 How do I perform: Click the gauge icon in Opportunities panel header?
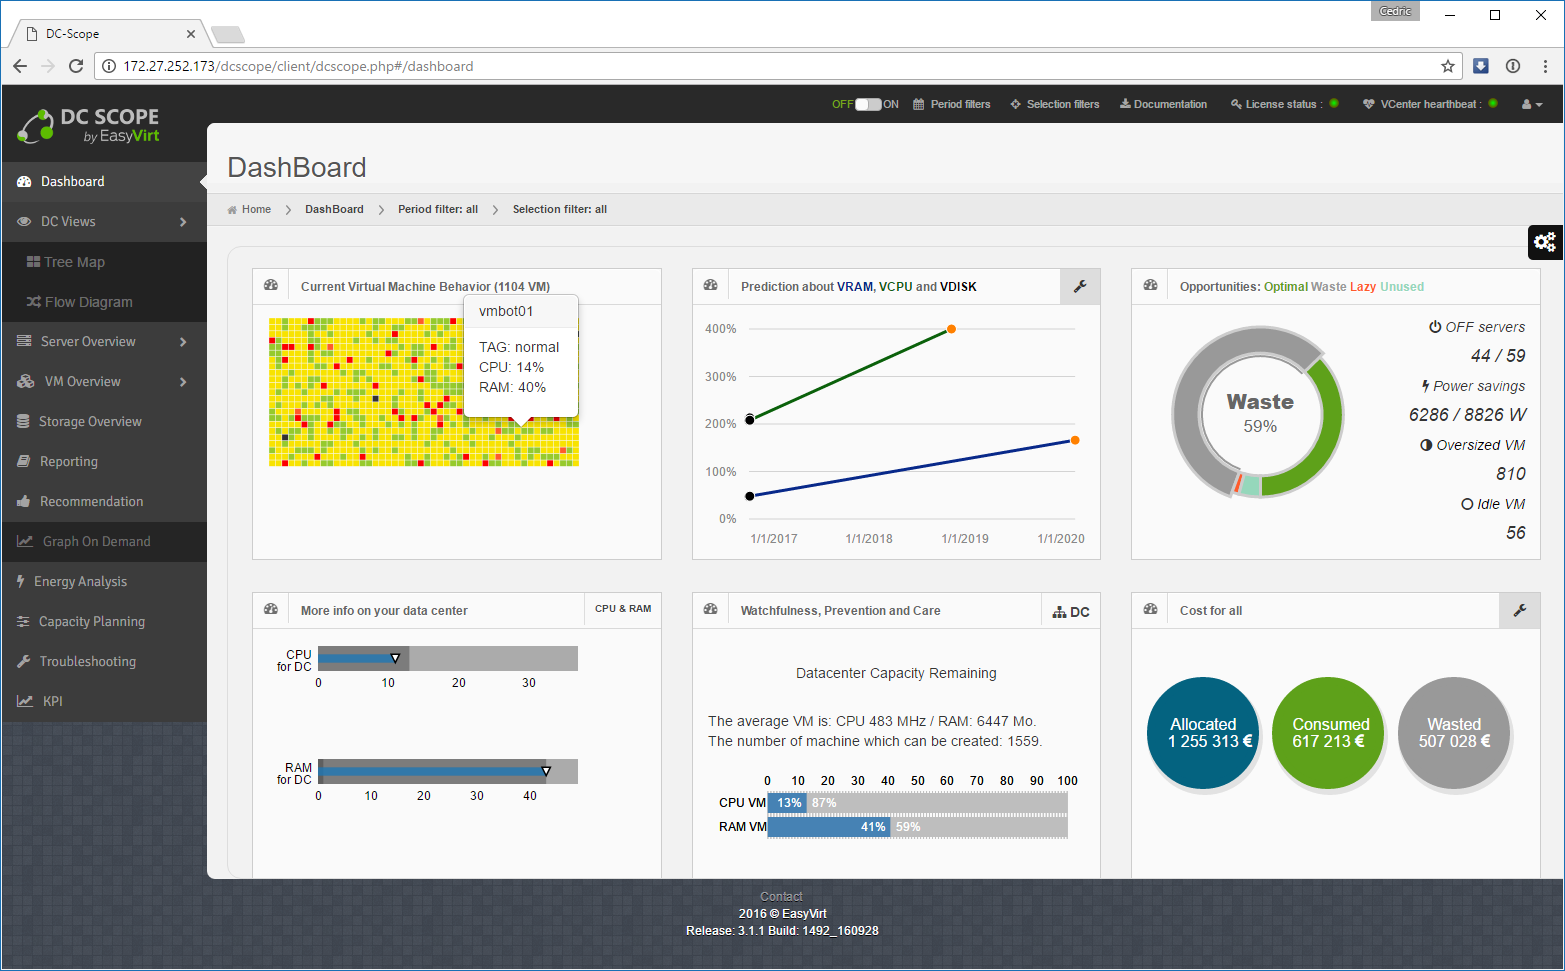coord(1151,286)
